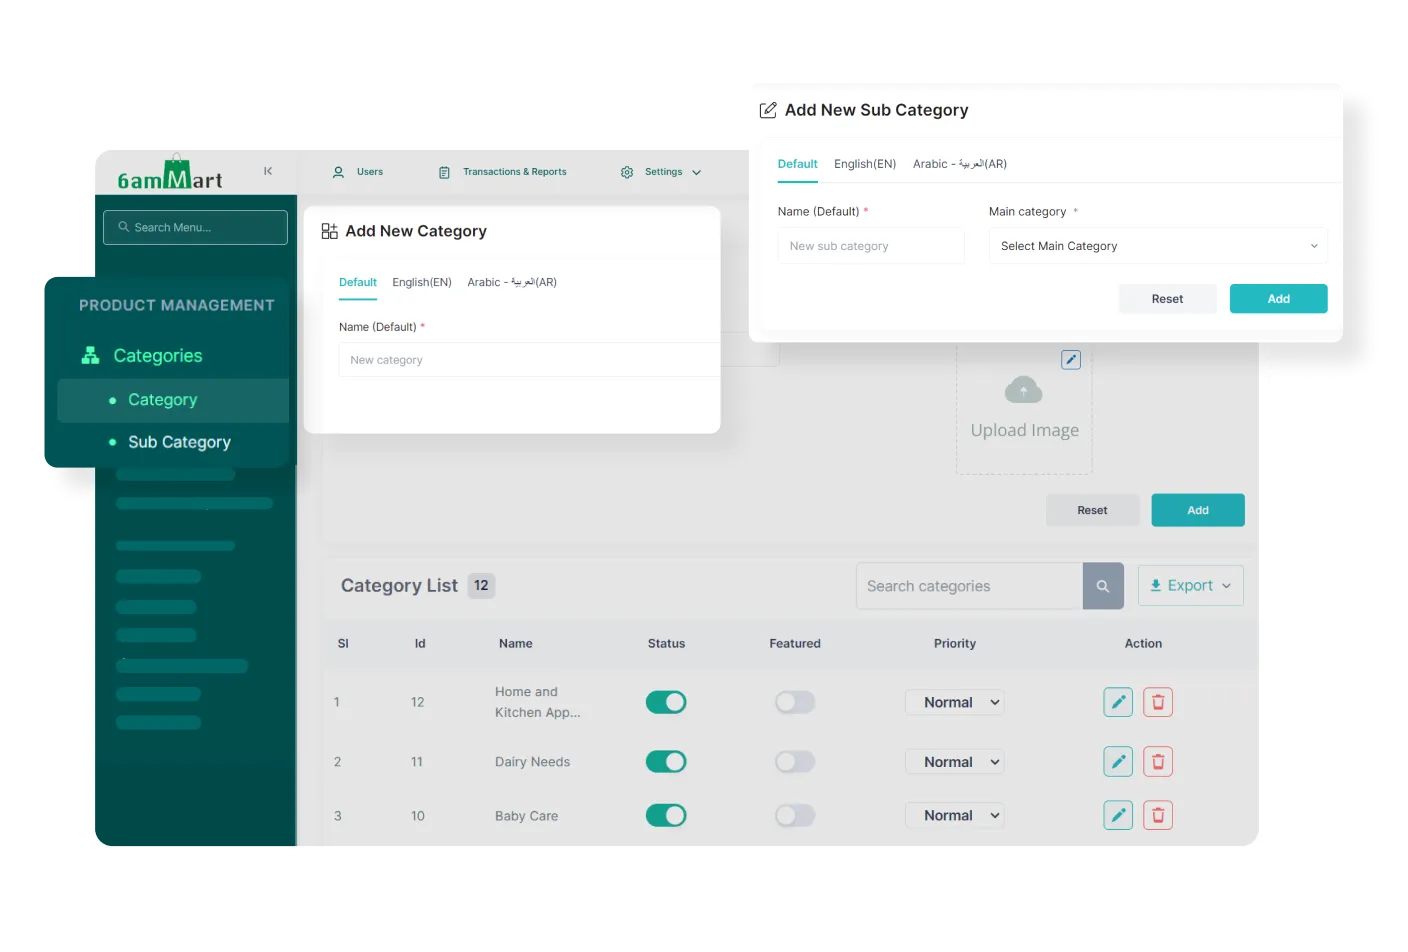Click the cloud Upload Image icon

point(1023,390)
